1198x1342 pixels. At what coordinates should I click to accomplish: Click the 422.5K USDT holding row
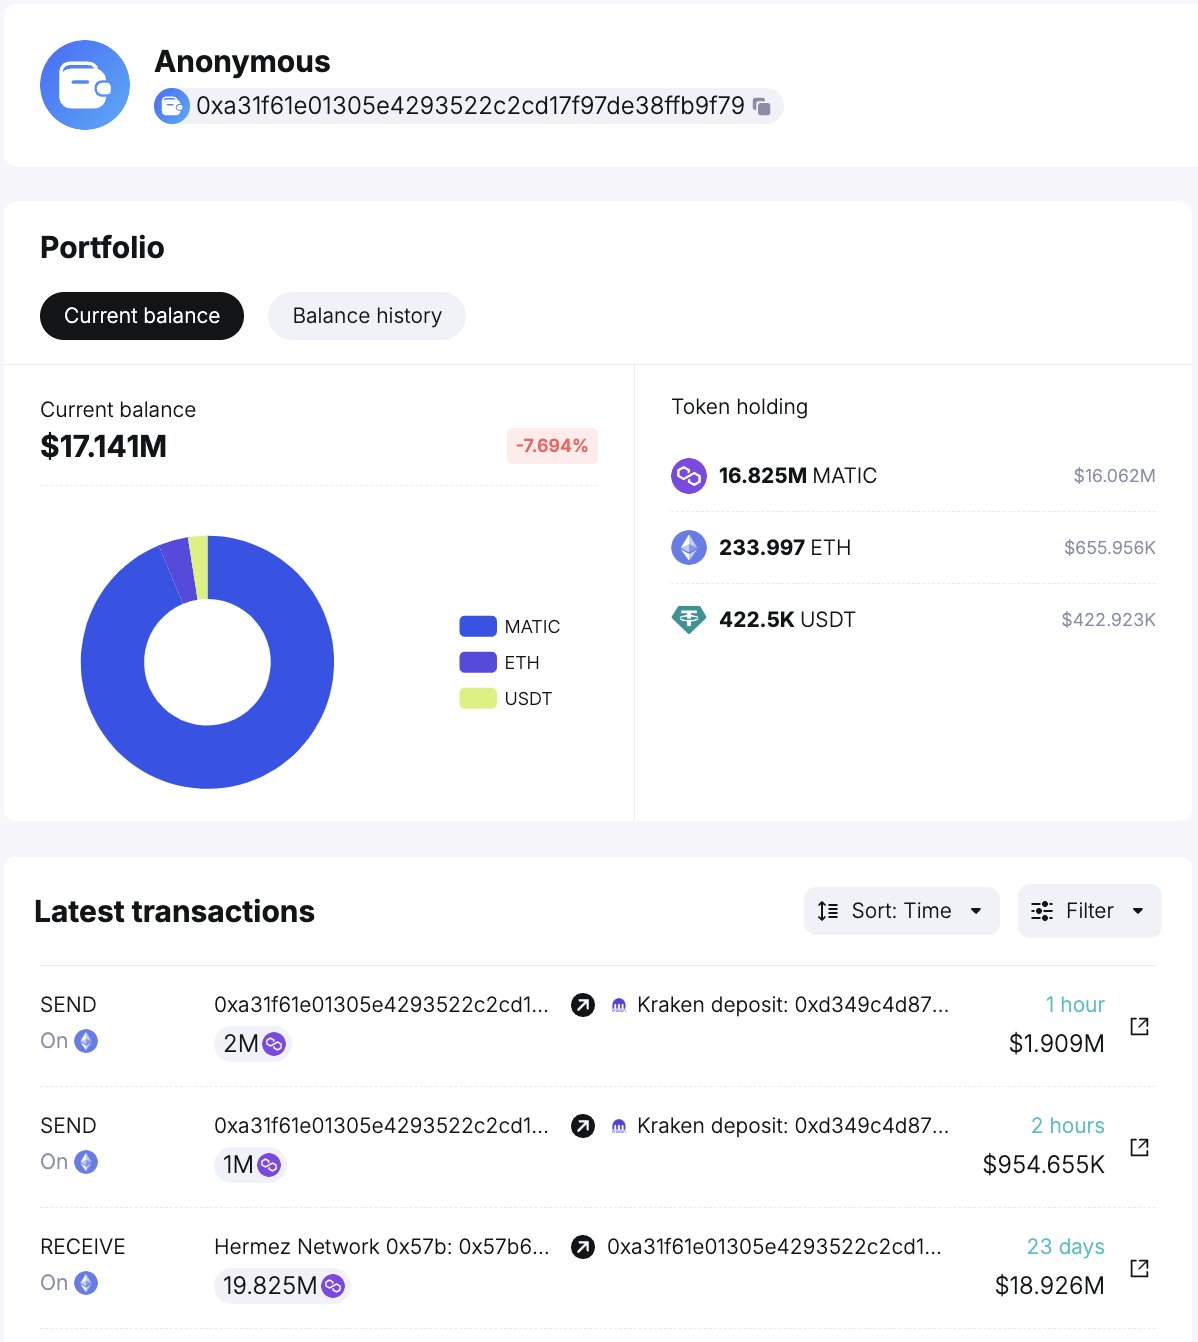[x=913, y=620]
